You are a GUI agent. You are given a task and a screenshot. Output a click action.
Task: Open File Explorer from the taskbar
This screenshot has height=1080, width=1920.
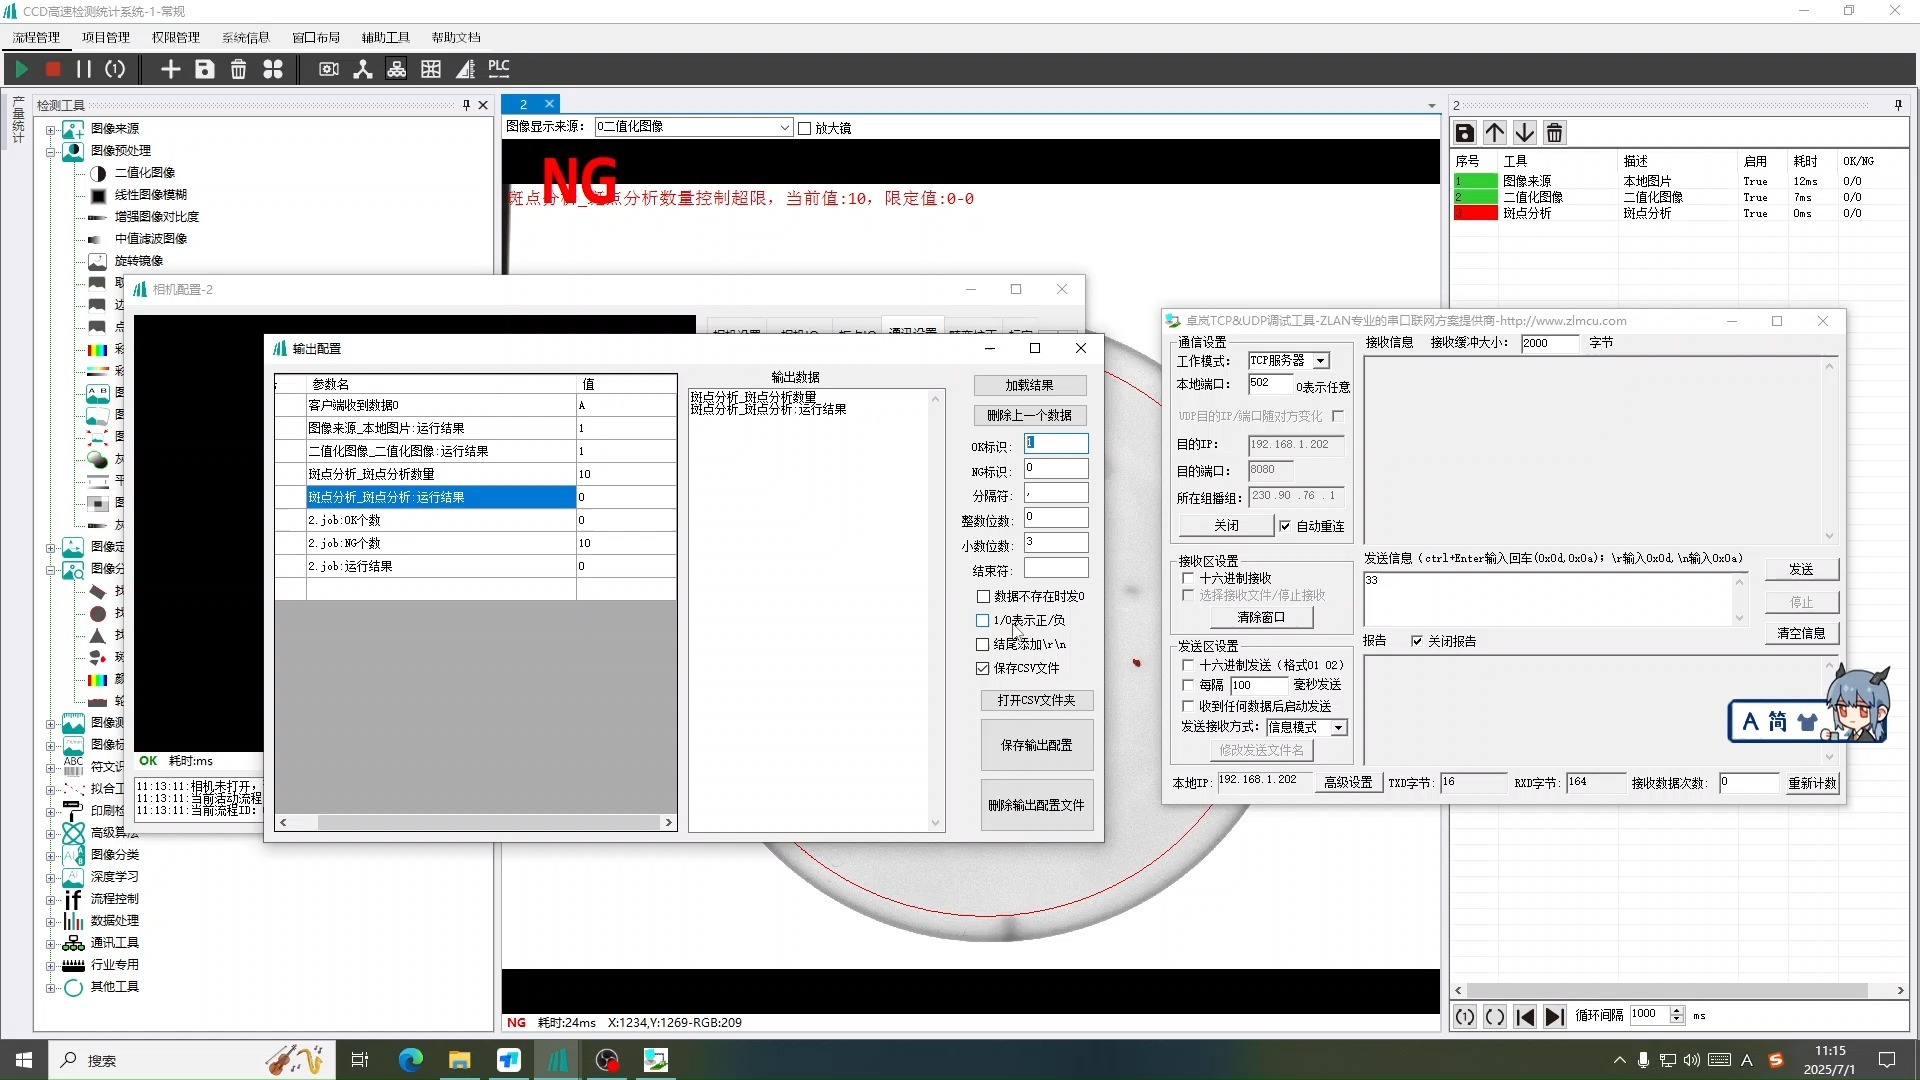pyautogui.click(x=460, y=1060)
